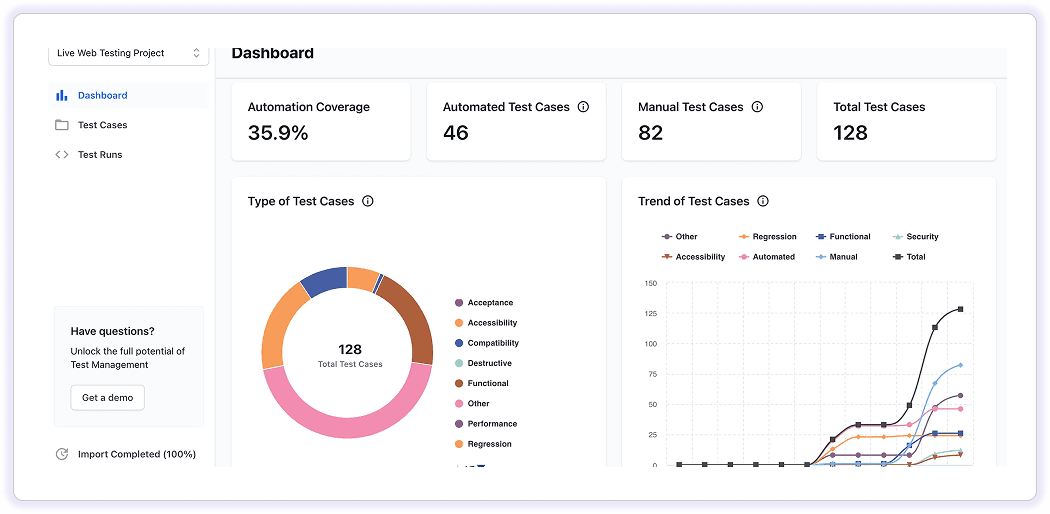Viewport: 1050px width, 514px height.
Task: Click the Automation Coverage 35.9% card
Action: click(321, 121)
